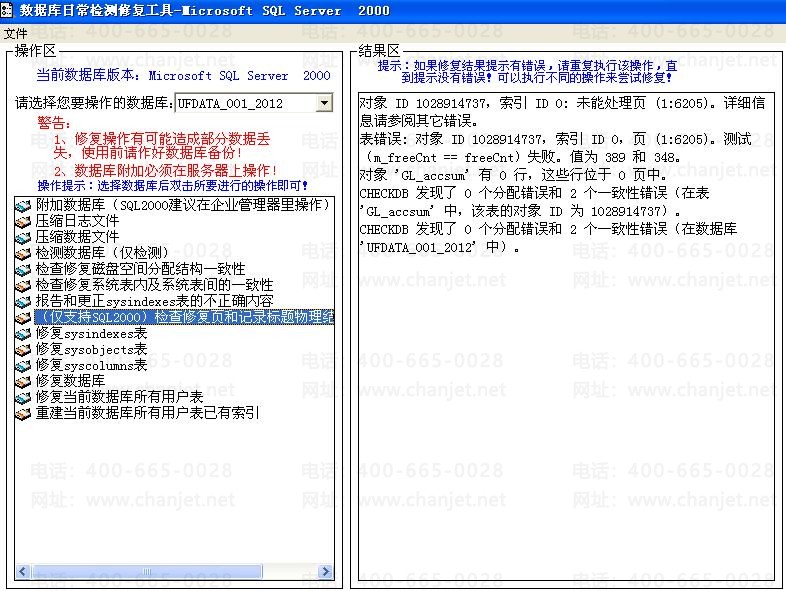Select 检测数据库（仅检测） operation

tap(102, 253)
